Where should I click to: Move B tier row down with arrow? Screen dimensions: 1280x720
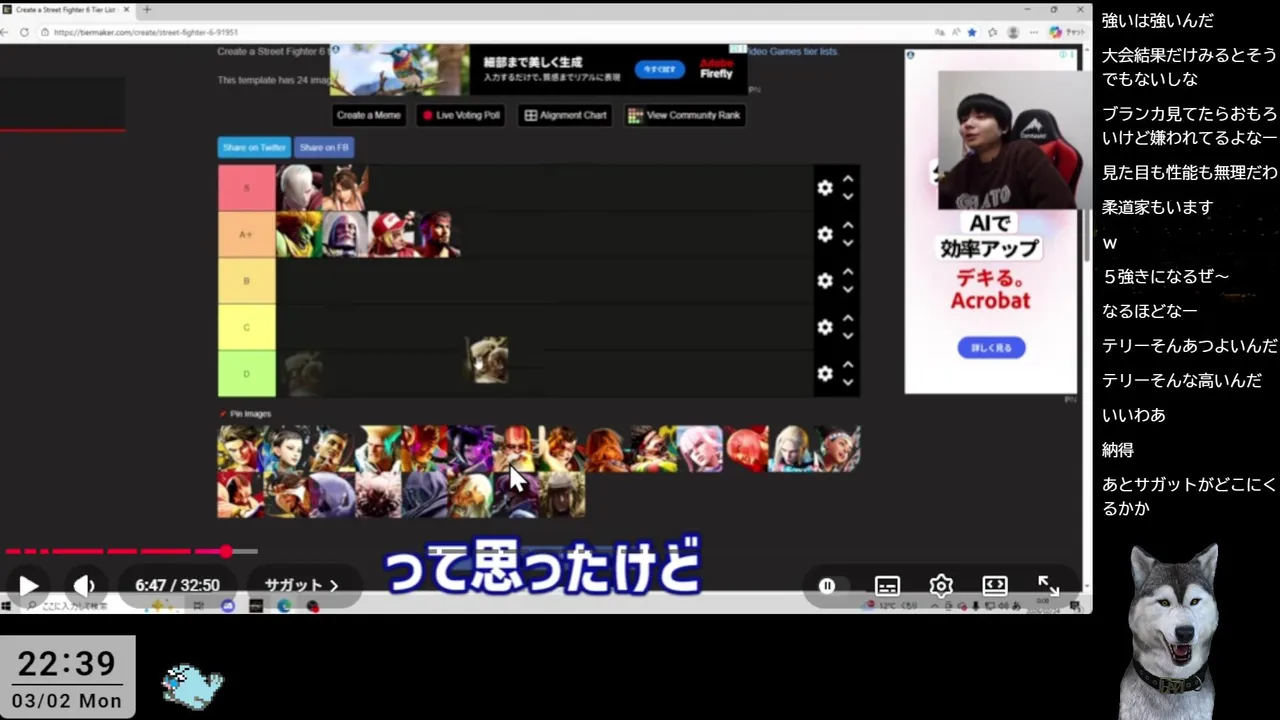(x=848, y=290)
